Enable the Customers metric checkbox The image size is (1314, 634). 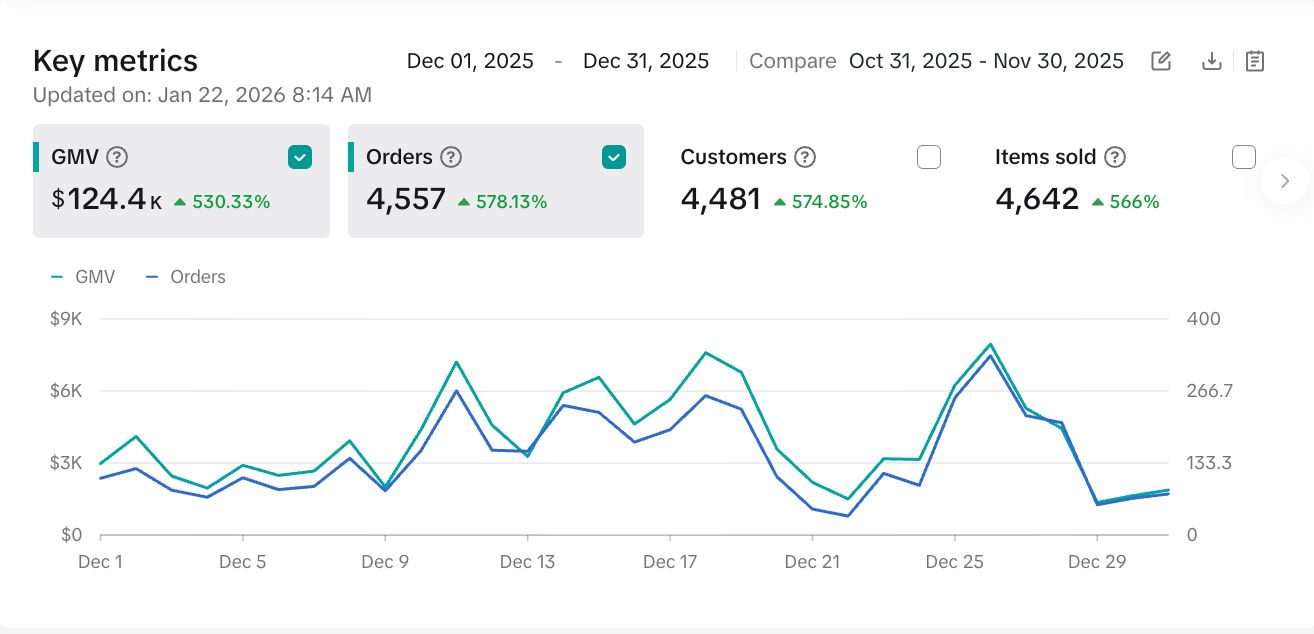click(929, 157)
